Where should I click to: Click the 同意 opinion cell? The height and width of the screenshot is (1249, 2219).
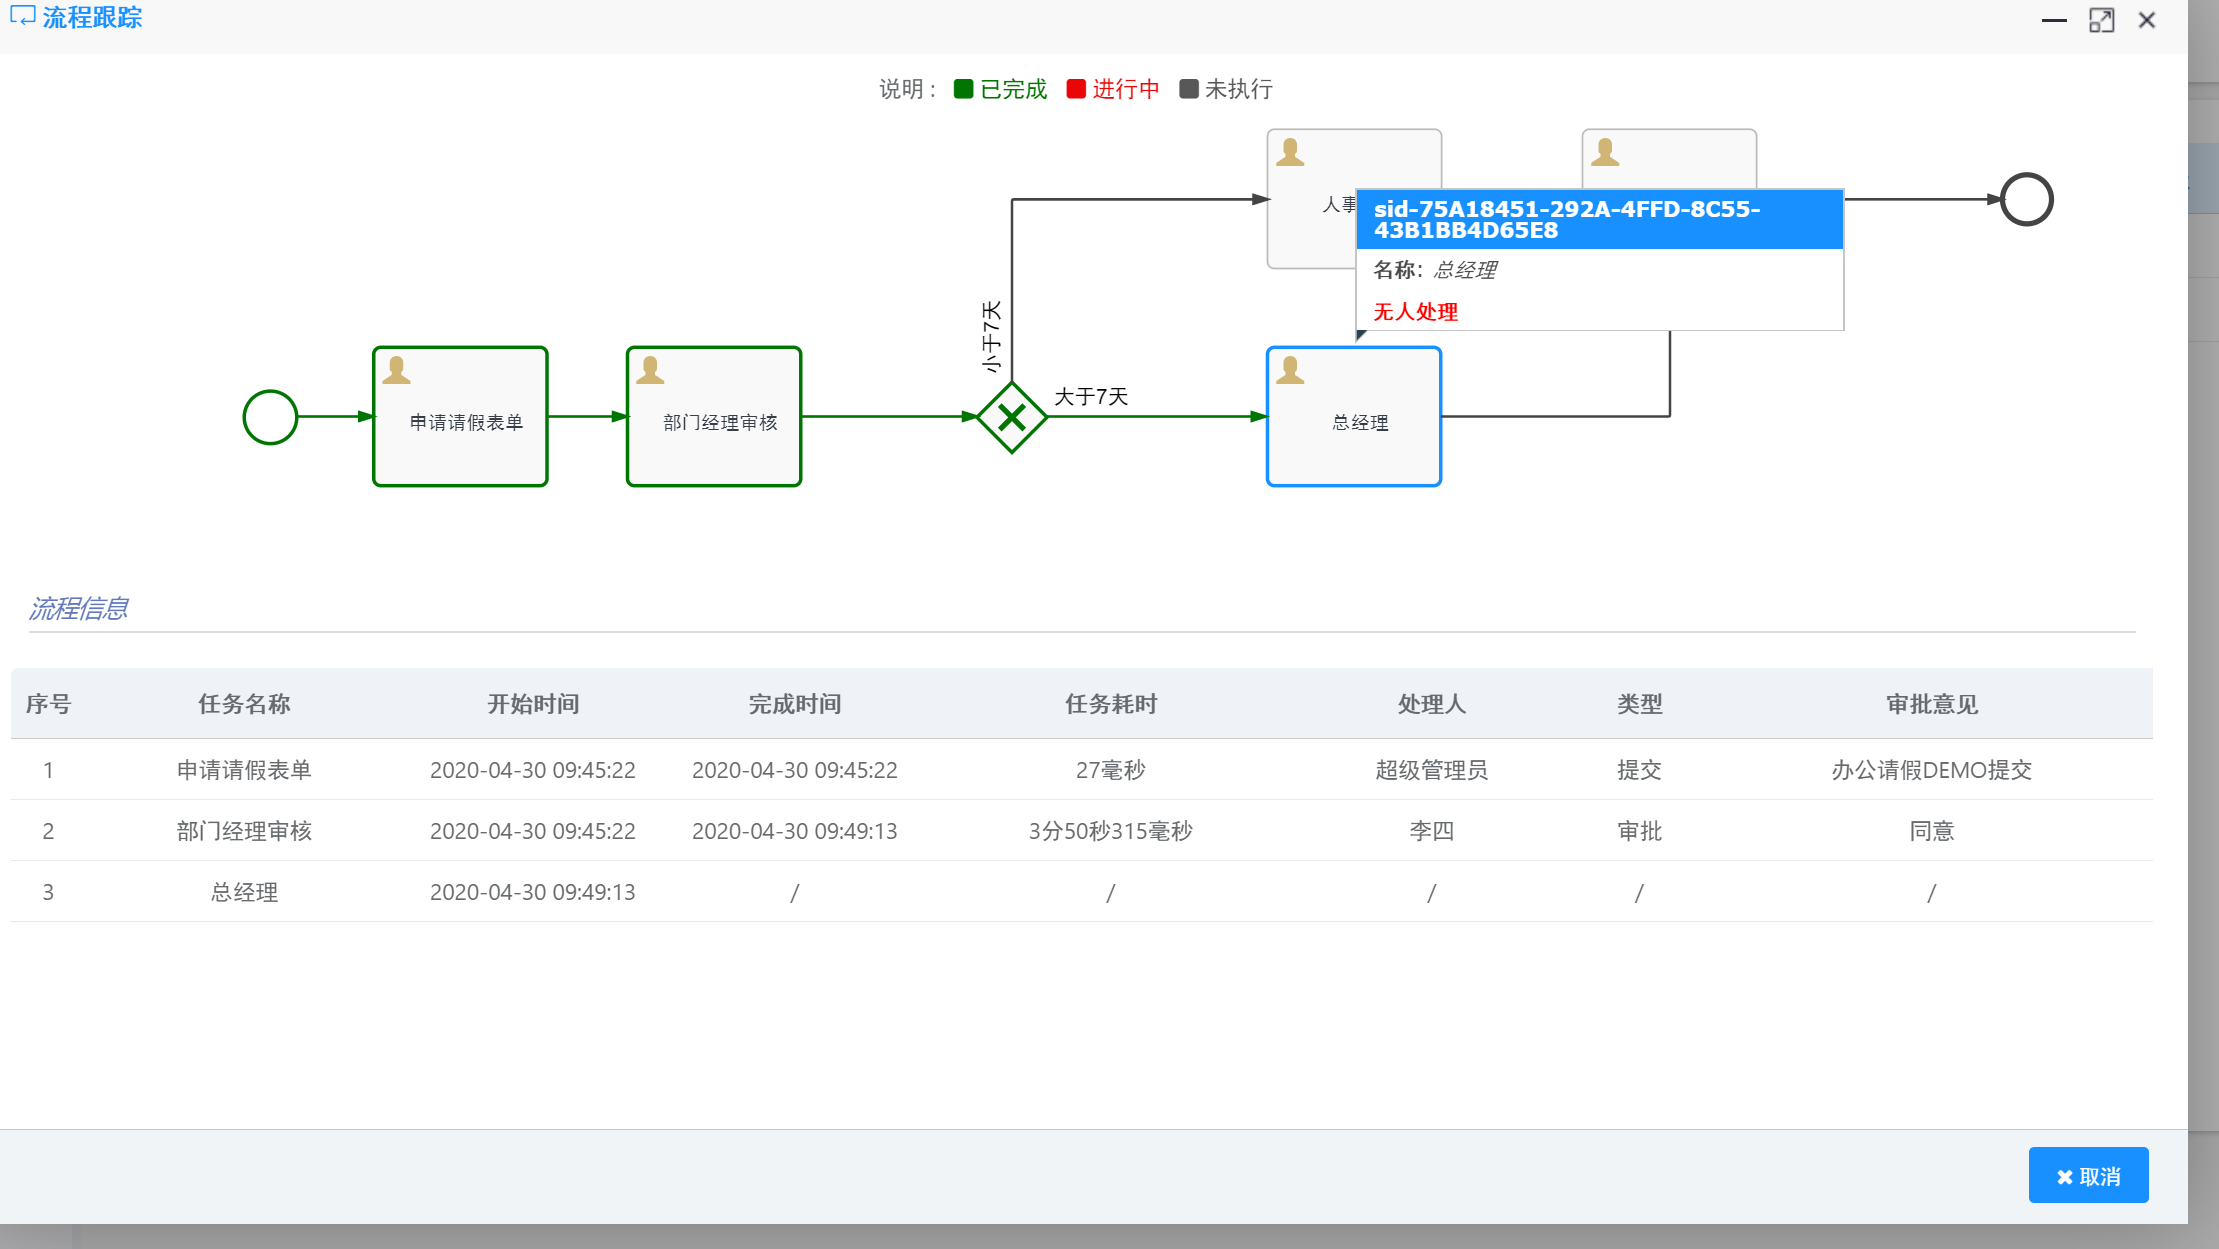[x=1932, y=831]
